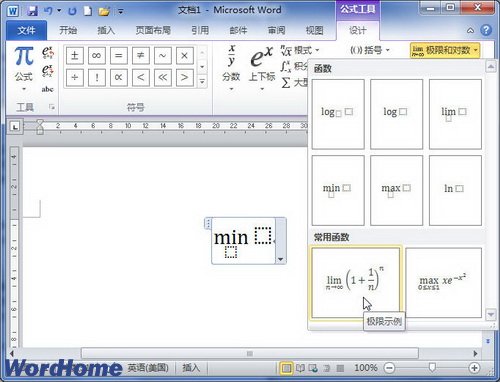Open the 工具 group dialog launcher
The width and height of the screenshot is (500, 382).
[52, 107]
